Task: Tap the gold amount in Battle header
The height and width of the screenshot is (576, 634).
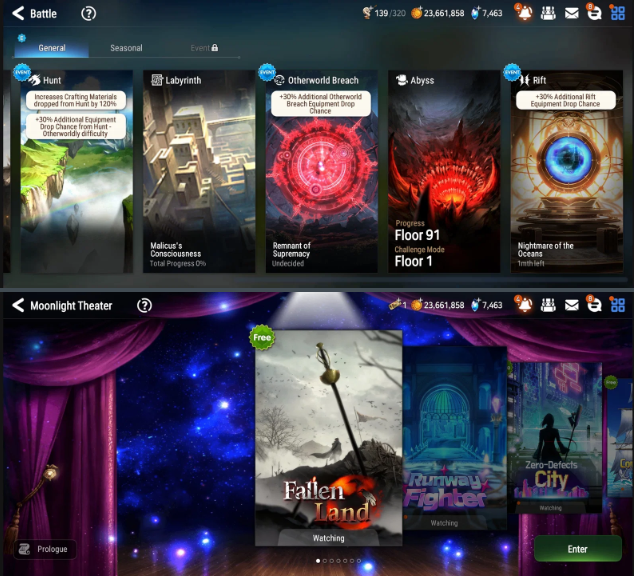Action: [437, 13]
